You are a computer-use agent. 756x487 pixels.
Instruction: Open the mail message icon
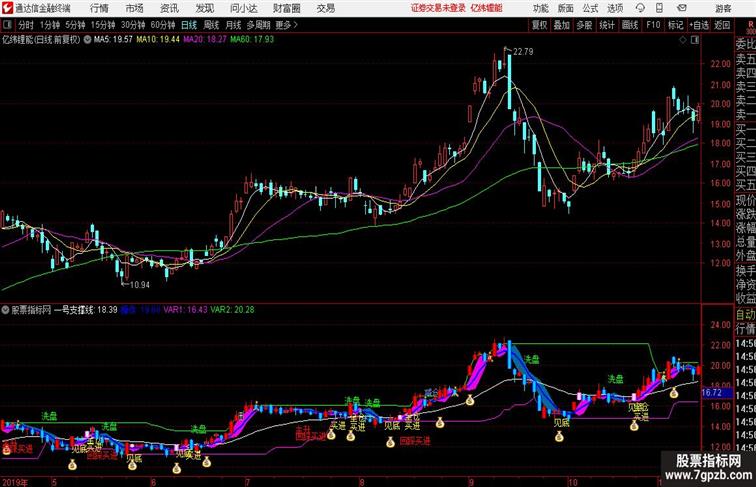[x=681, y=8]
